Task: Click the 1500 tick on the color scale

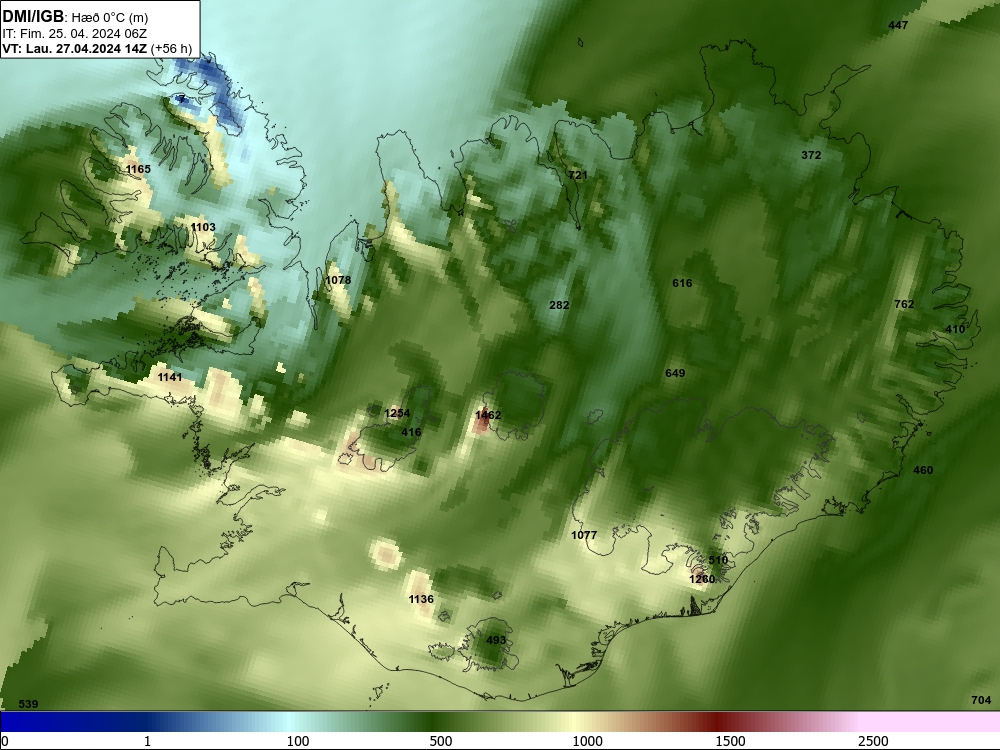Action: [730, 741]
